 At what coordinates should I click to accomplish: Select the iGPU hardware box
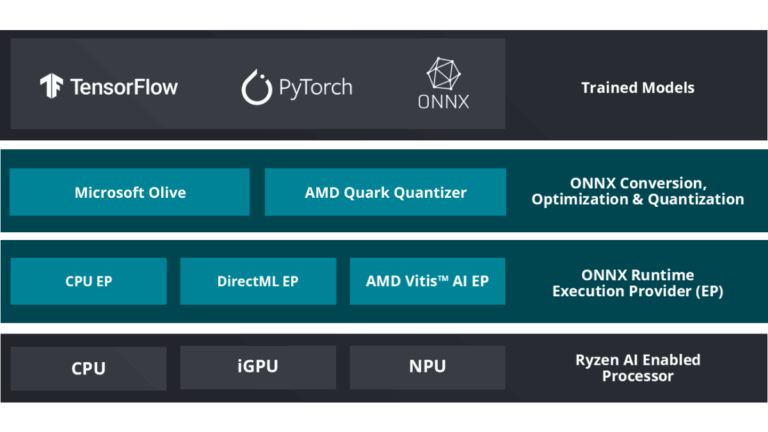point(258,367)
